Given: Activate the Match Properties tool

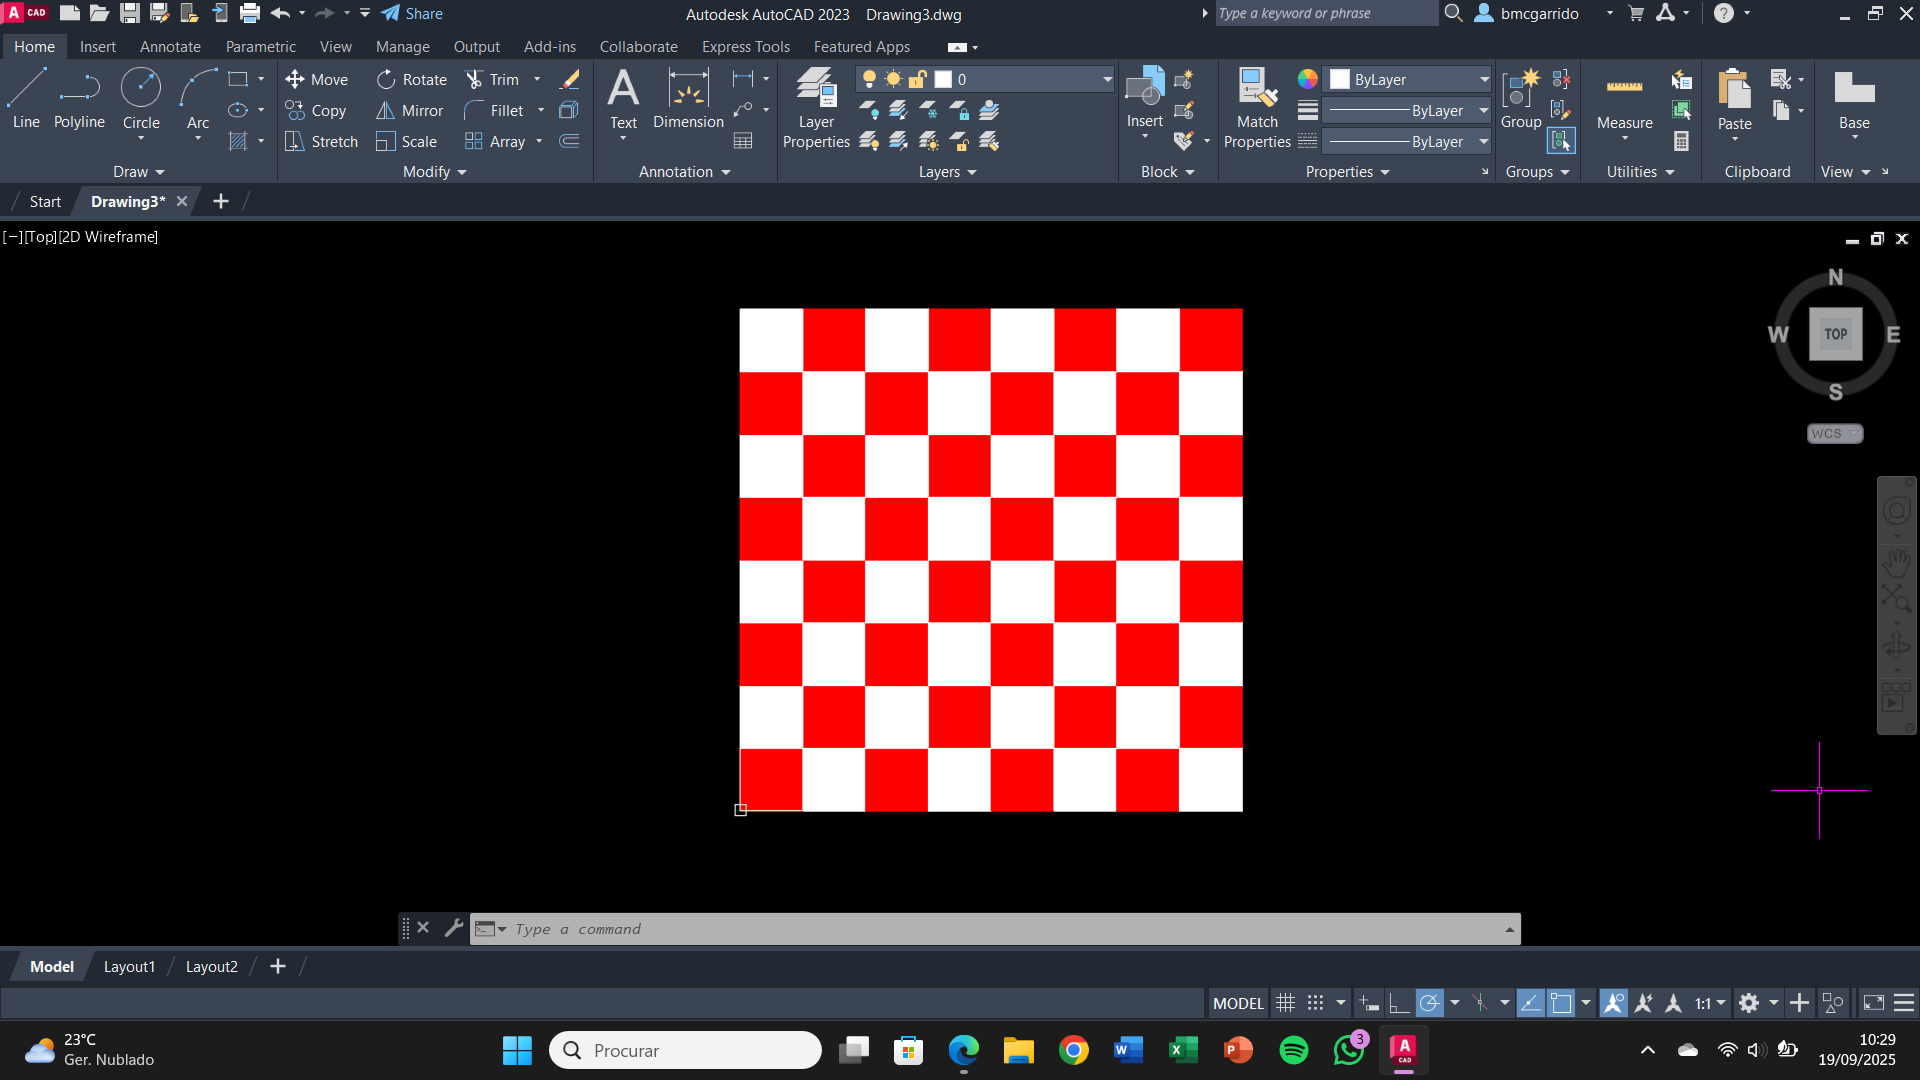Looking at the screenshot, I should (1257, 108).
